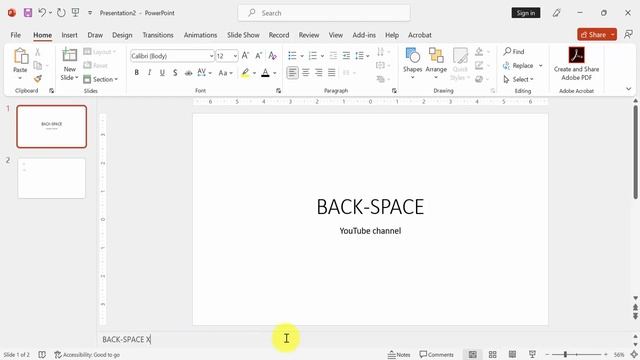The height and width of the screenshot is (360, 640).
Task: Toggle bold formatting
Action: 136,73
